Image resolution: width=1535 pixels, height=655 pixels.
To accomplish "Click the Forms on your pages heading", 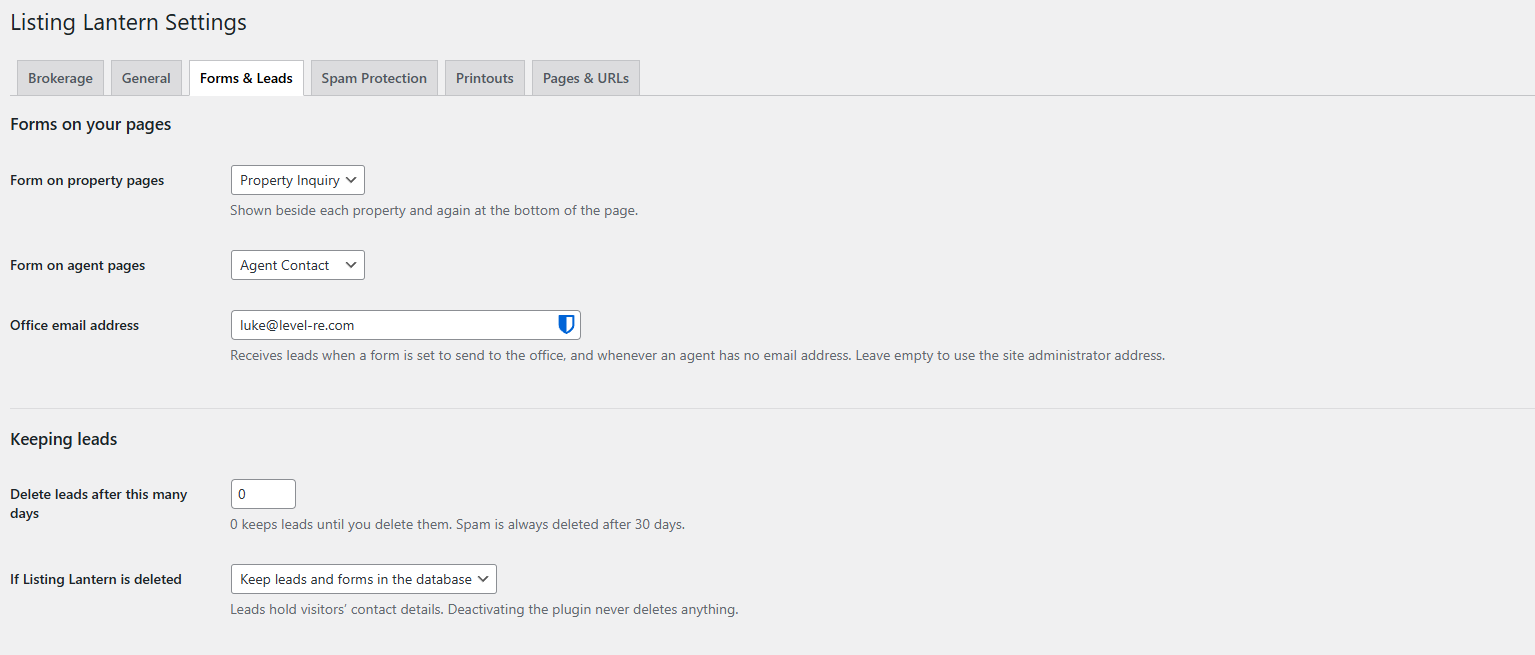I will [91, 124].
